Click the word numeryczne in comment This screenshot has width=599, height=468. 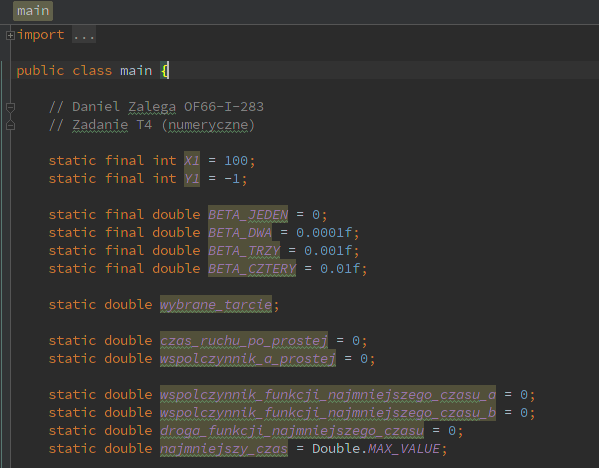point(208,125)
